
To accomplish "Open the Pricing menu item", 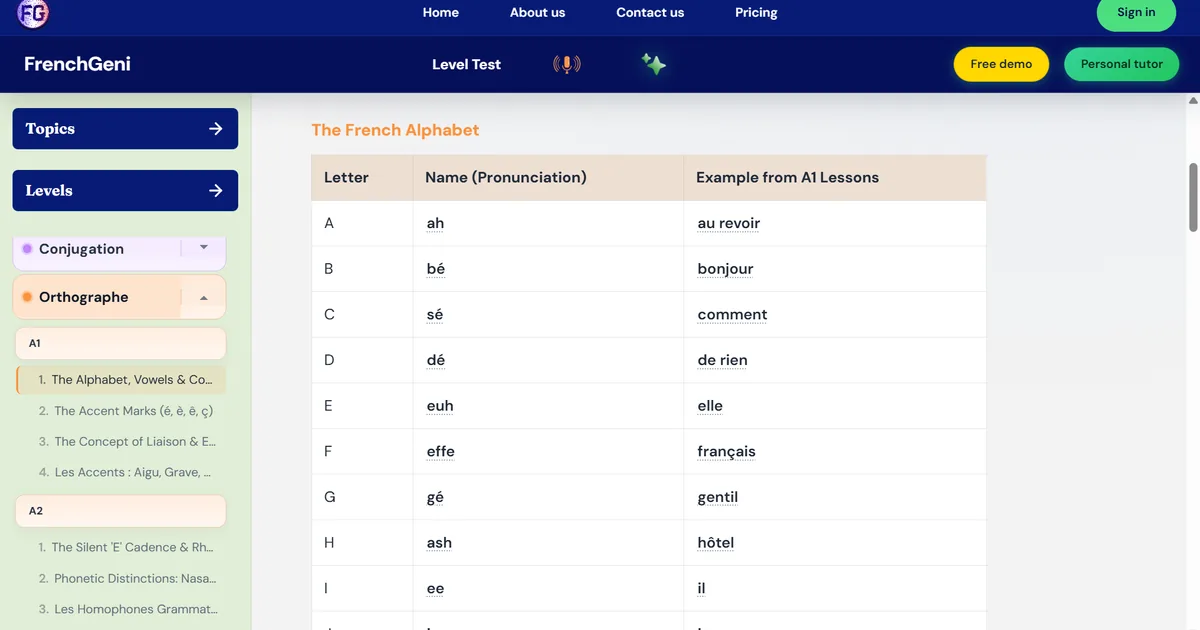I will pos(756,13).
